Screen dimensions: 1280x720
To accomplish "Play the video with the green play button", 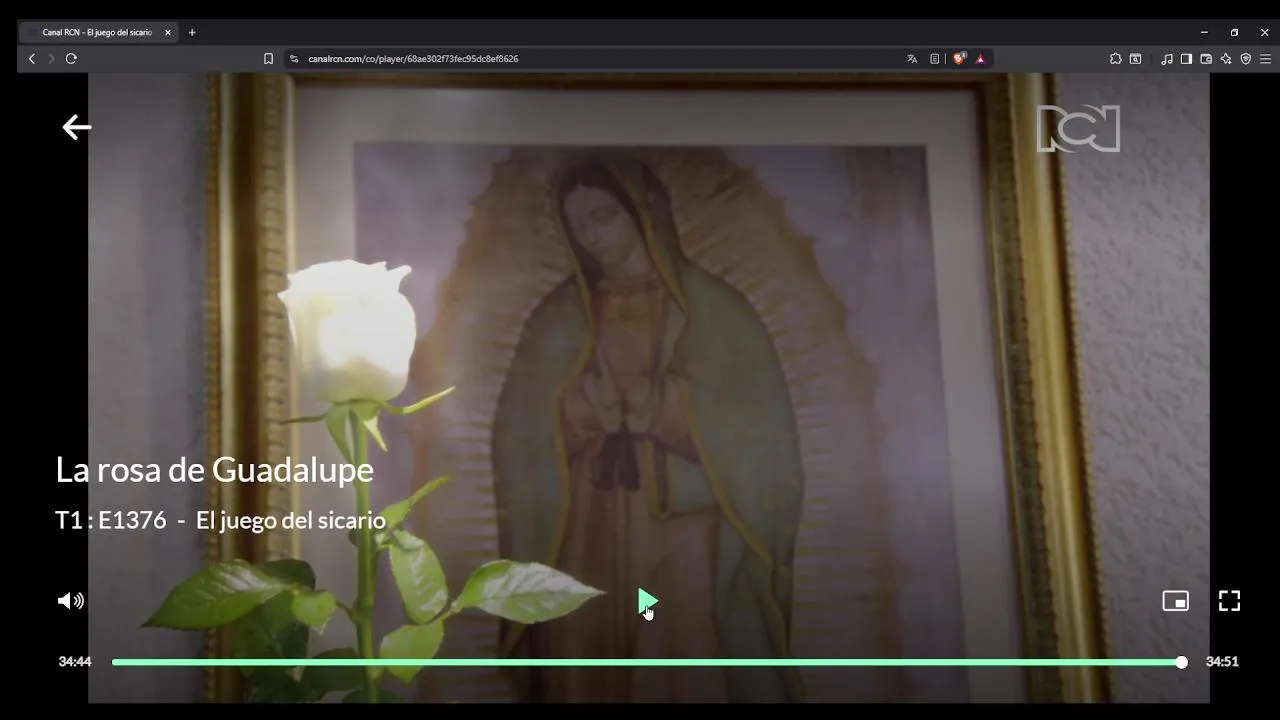I will (647, 601).
